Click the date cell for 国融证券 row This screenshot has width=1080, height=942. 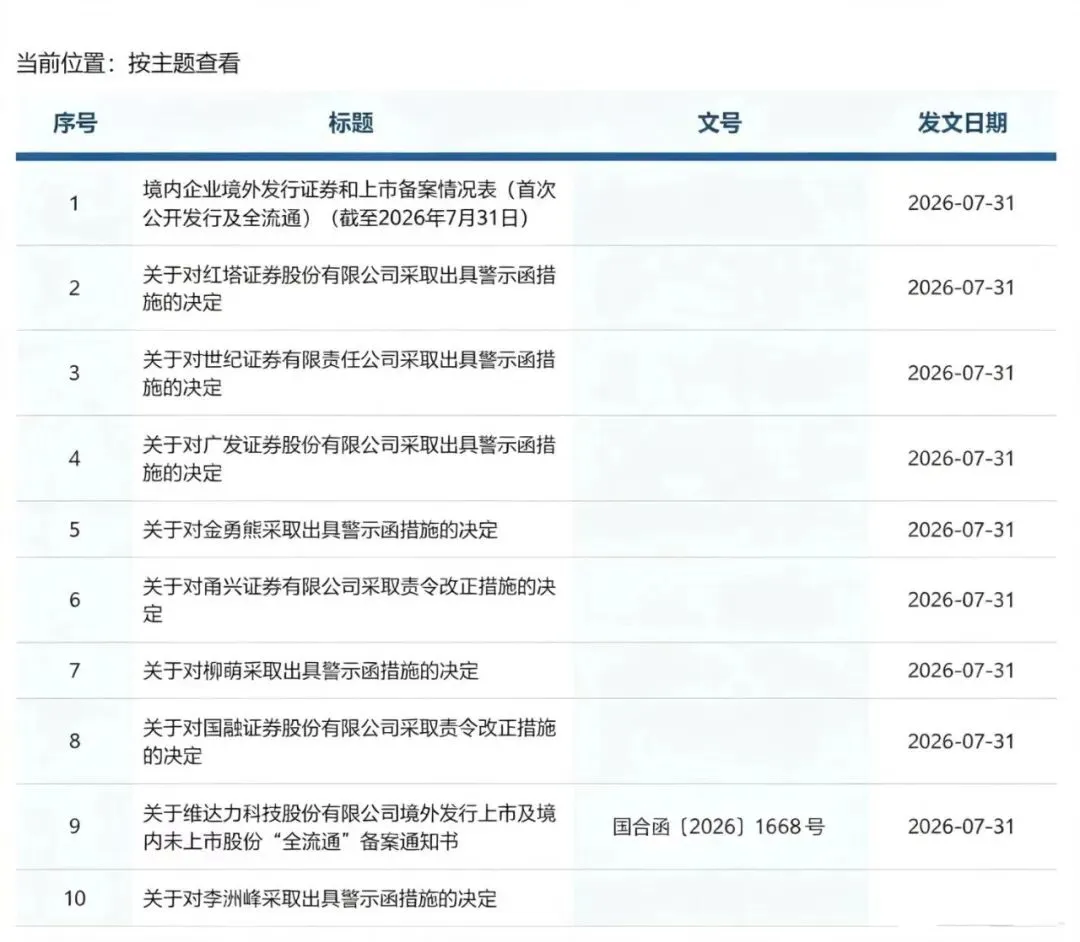[x=962, y=742]
